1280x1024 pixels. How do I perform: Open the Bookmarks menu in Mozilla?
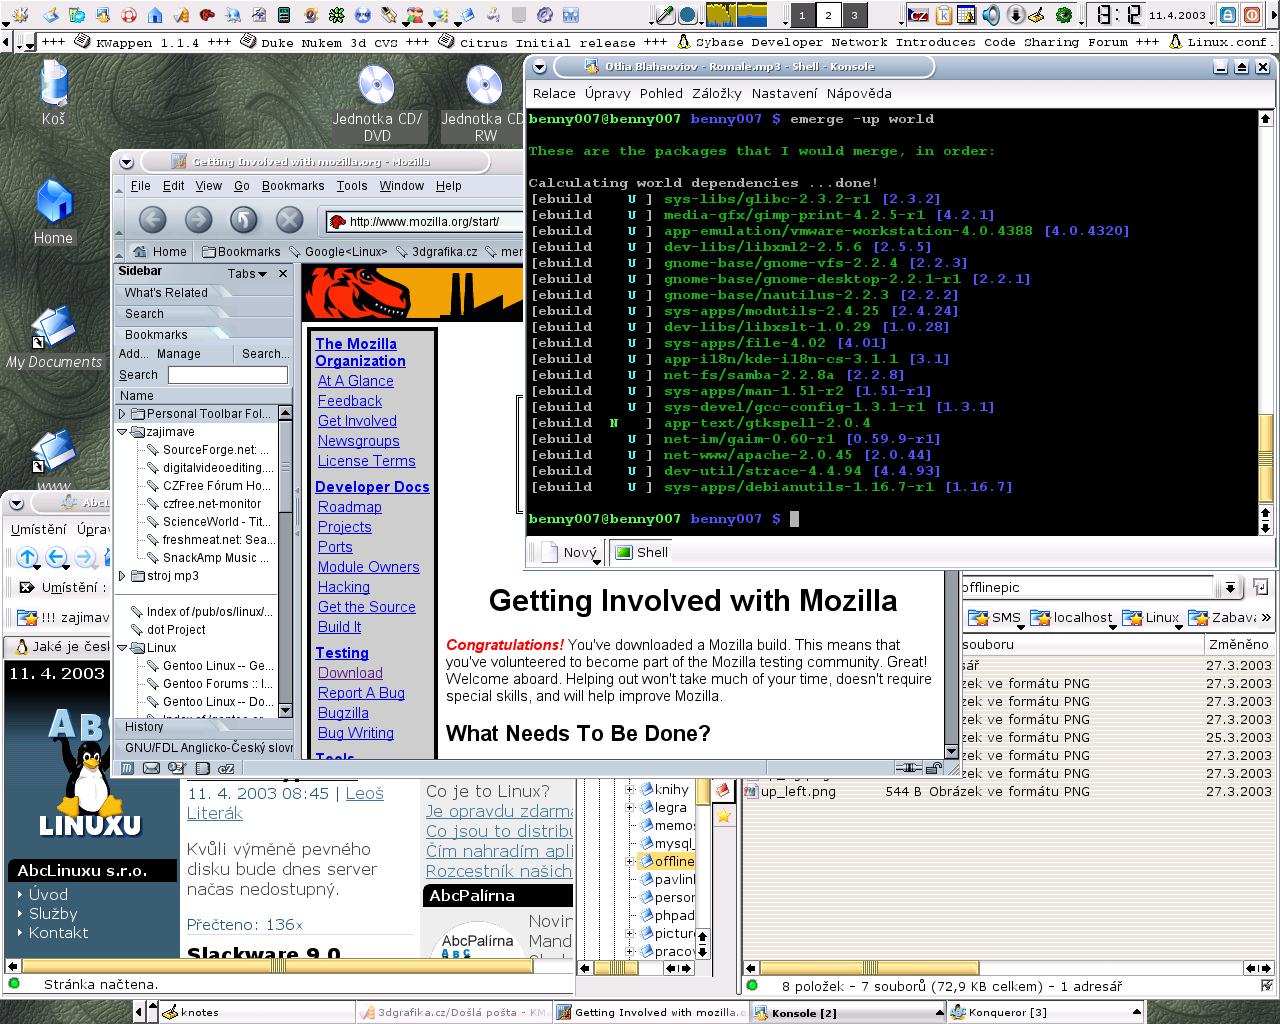click(x=293, y=186)
